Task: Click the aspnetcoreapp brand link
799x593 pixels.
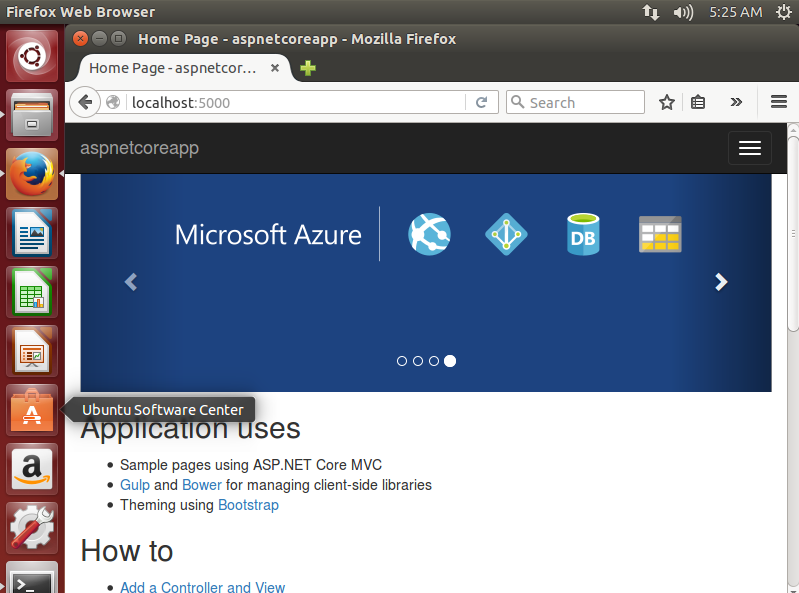Action: coord(139,148)
